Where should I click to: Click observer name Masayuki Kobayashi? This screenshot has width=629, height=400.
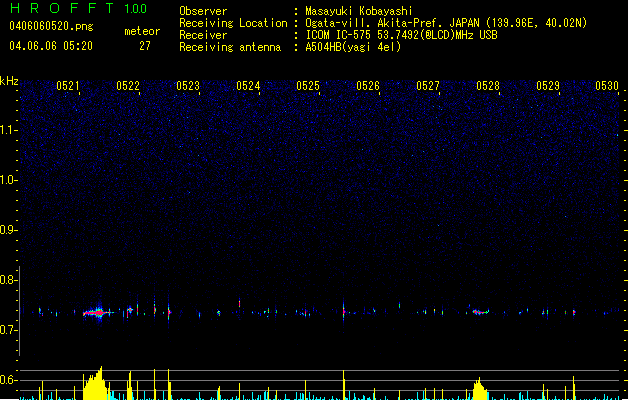(x=359, y=11)
